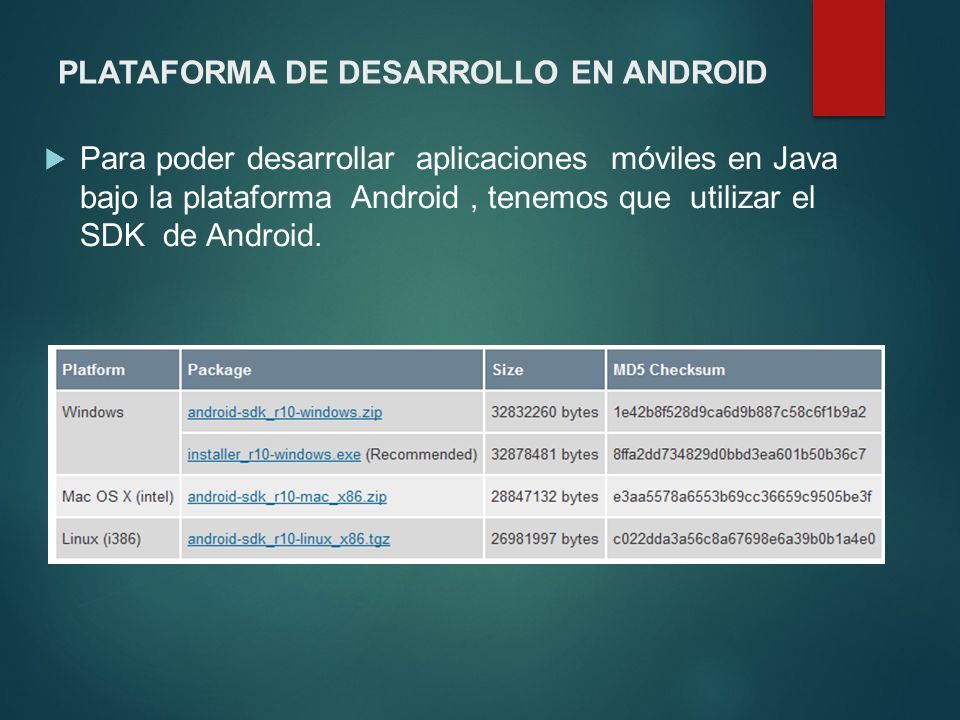Select checksum 1e42b8f528d9ca6d9b887c58c6f1b9a2
The image size is (960, 720).
(x=740, y=412)
